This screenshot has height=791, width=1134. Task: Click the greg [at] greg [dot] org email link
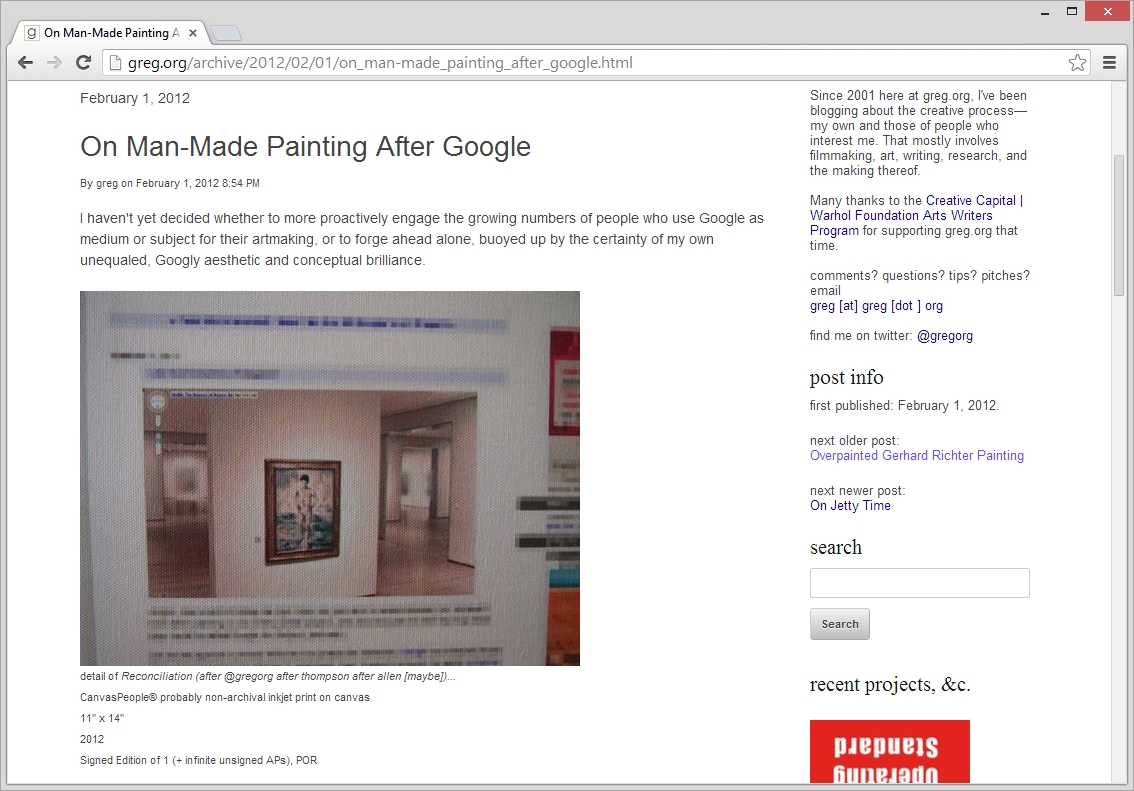(876, 306)
